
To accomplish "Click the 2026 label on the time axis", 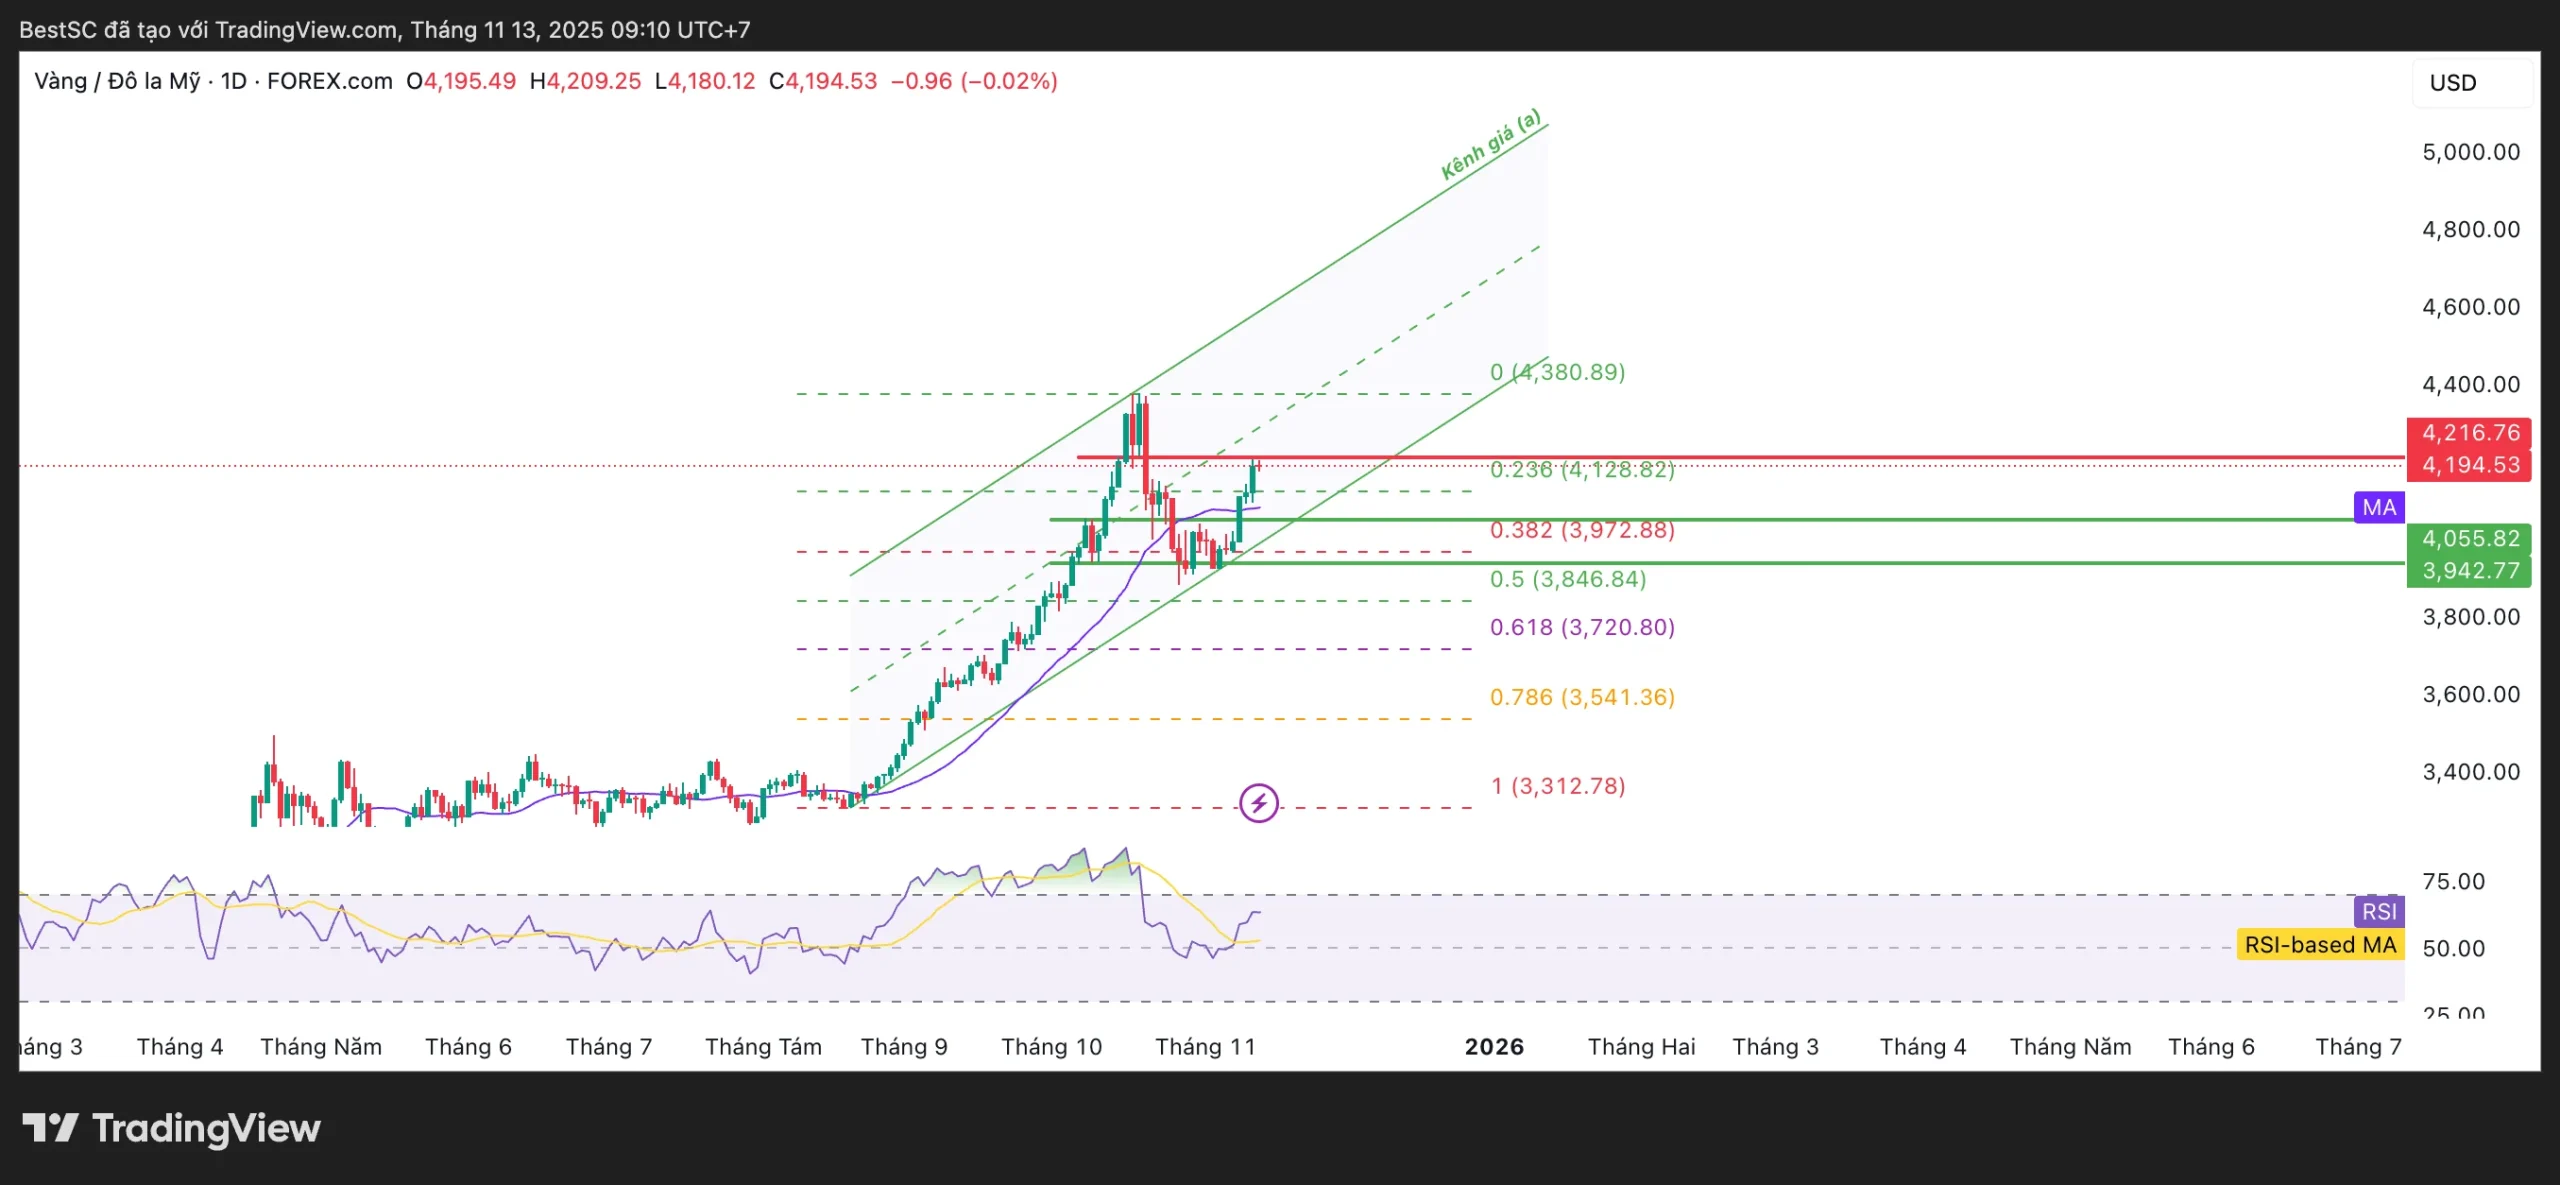I will click(1494, 1047).
